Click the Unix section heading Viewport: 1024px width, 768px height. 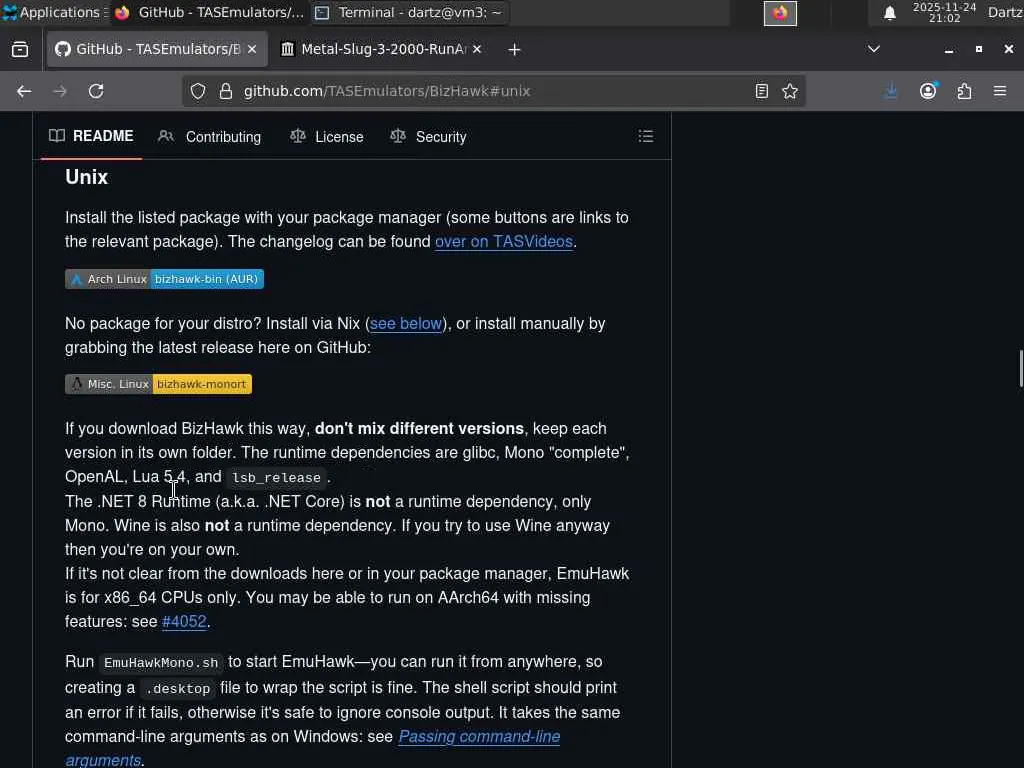pos(86,177)
